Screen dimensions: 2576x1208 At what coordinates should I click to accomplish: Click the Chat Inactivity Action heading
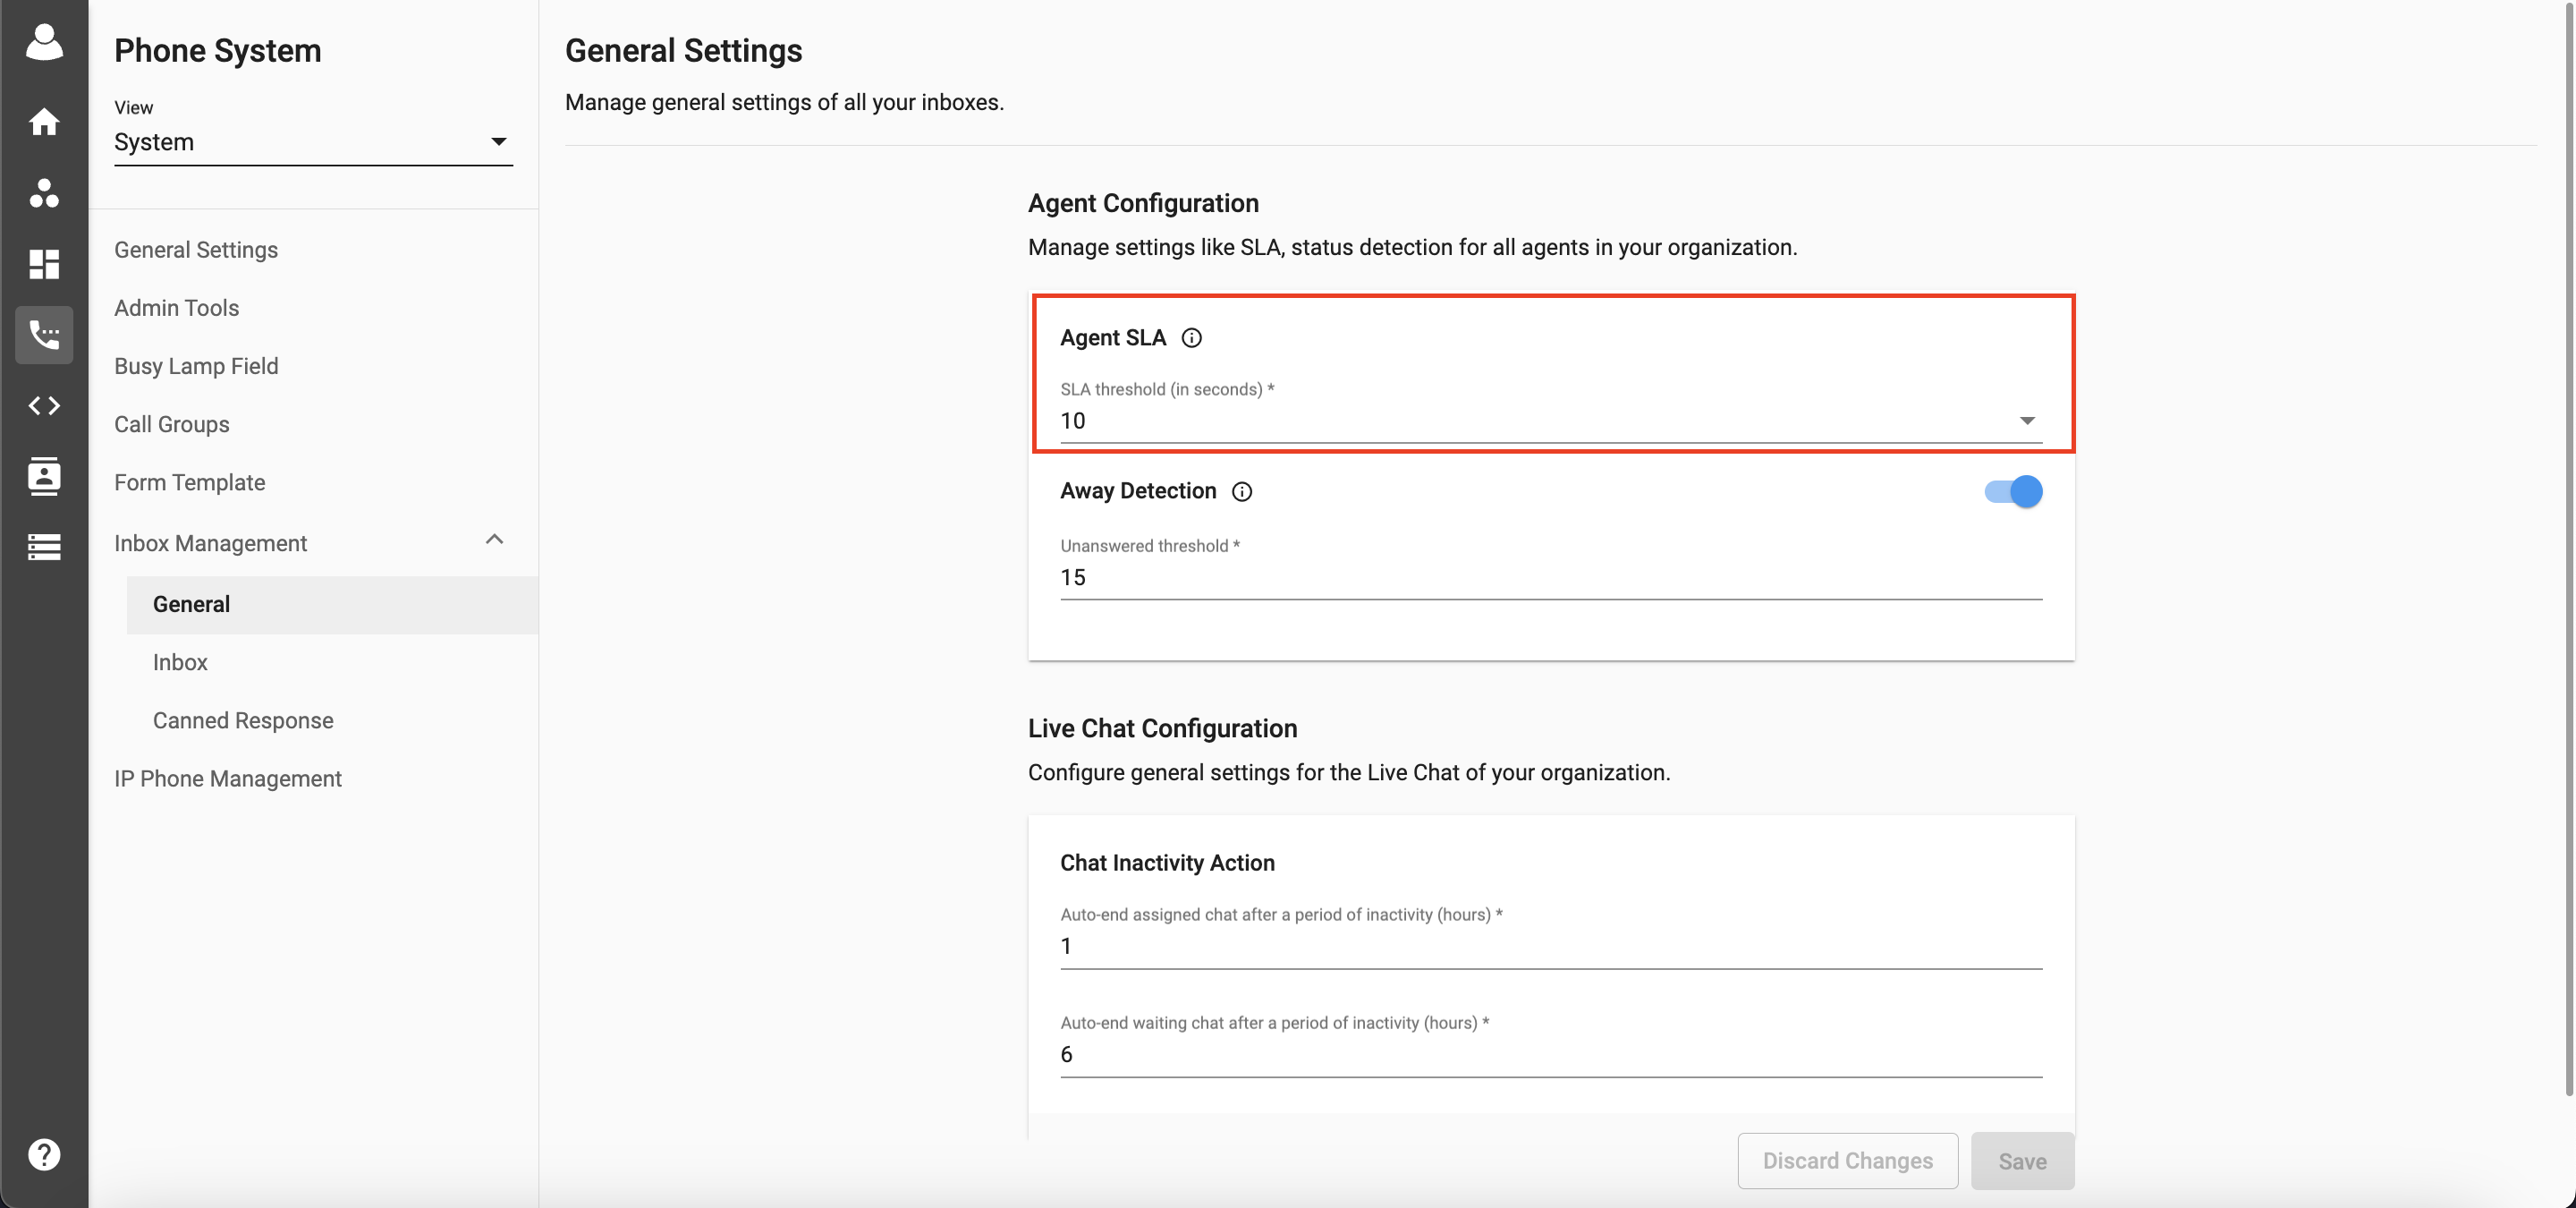tap(1167, 863)
